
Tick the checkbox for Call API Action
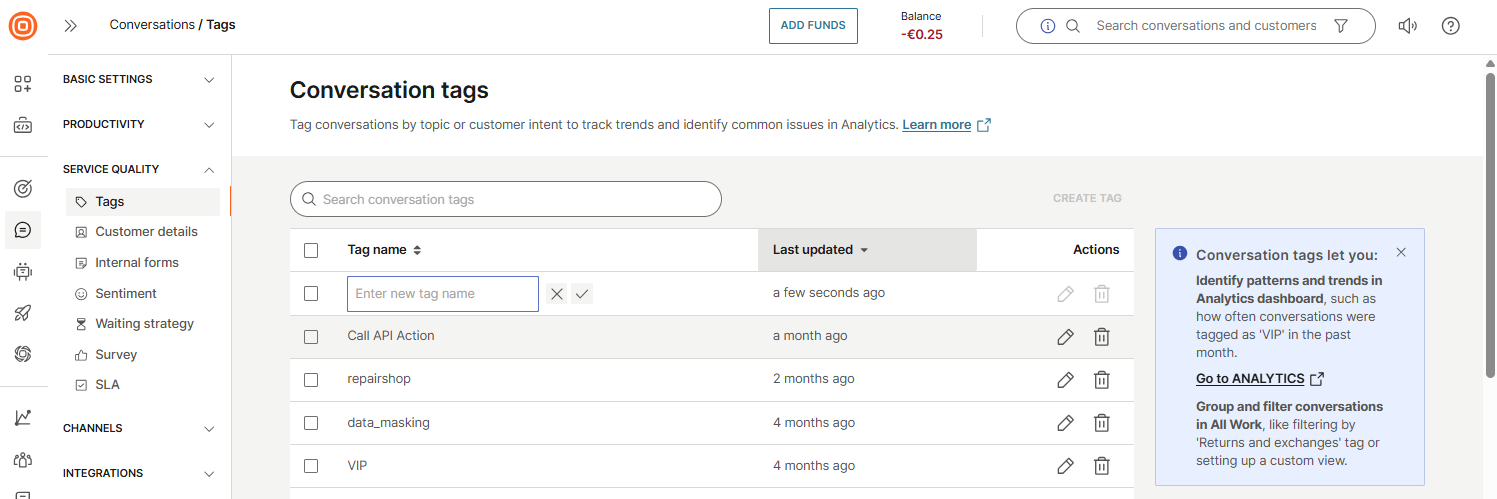[311, 337]
